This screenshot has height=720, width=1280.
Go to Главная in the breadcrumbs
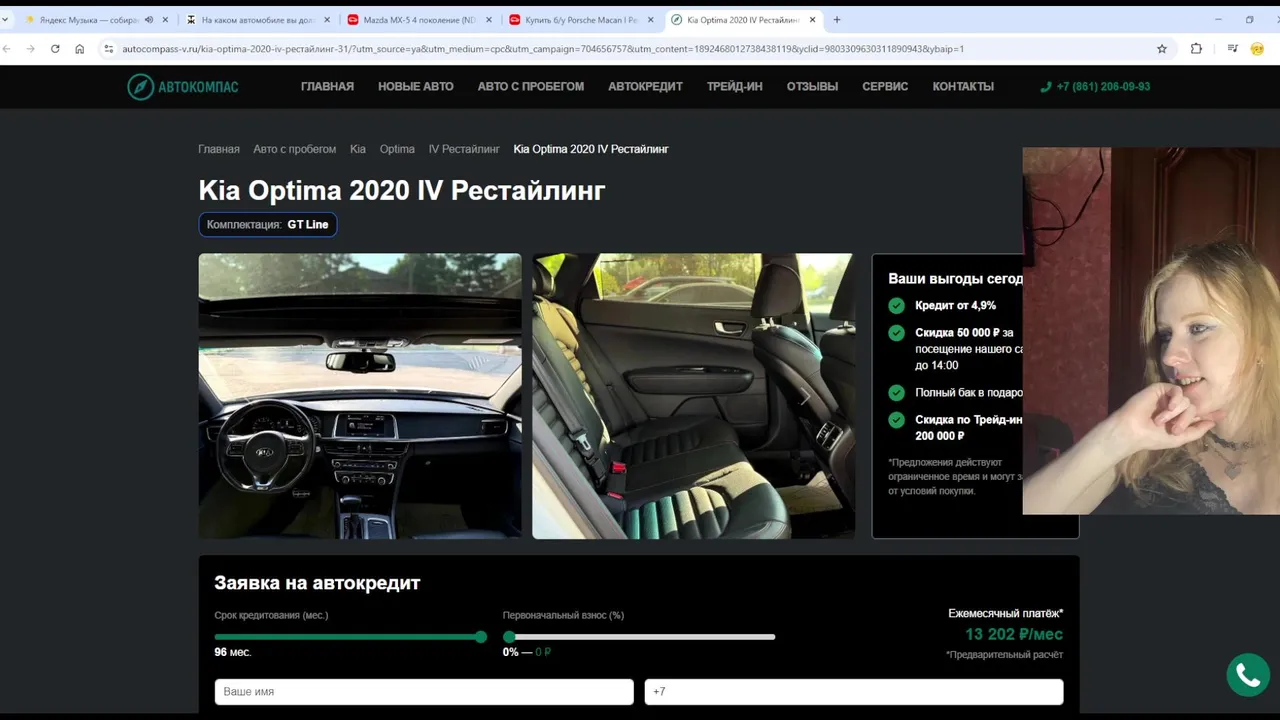(218, 149)
